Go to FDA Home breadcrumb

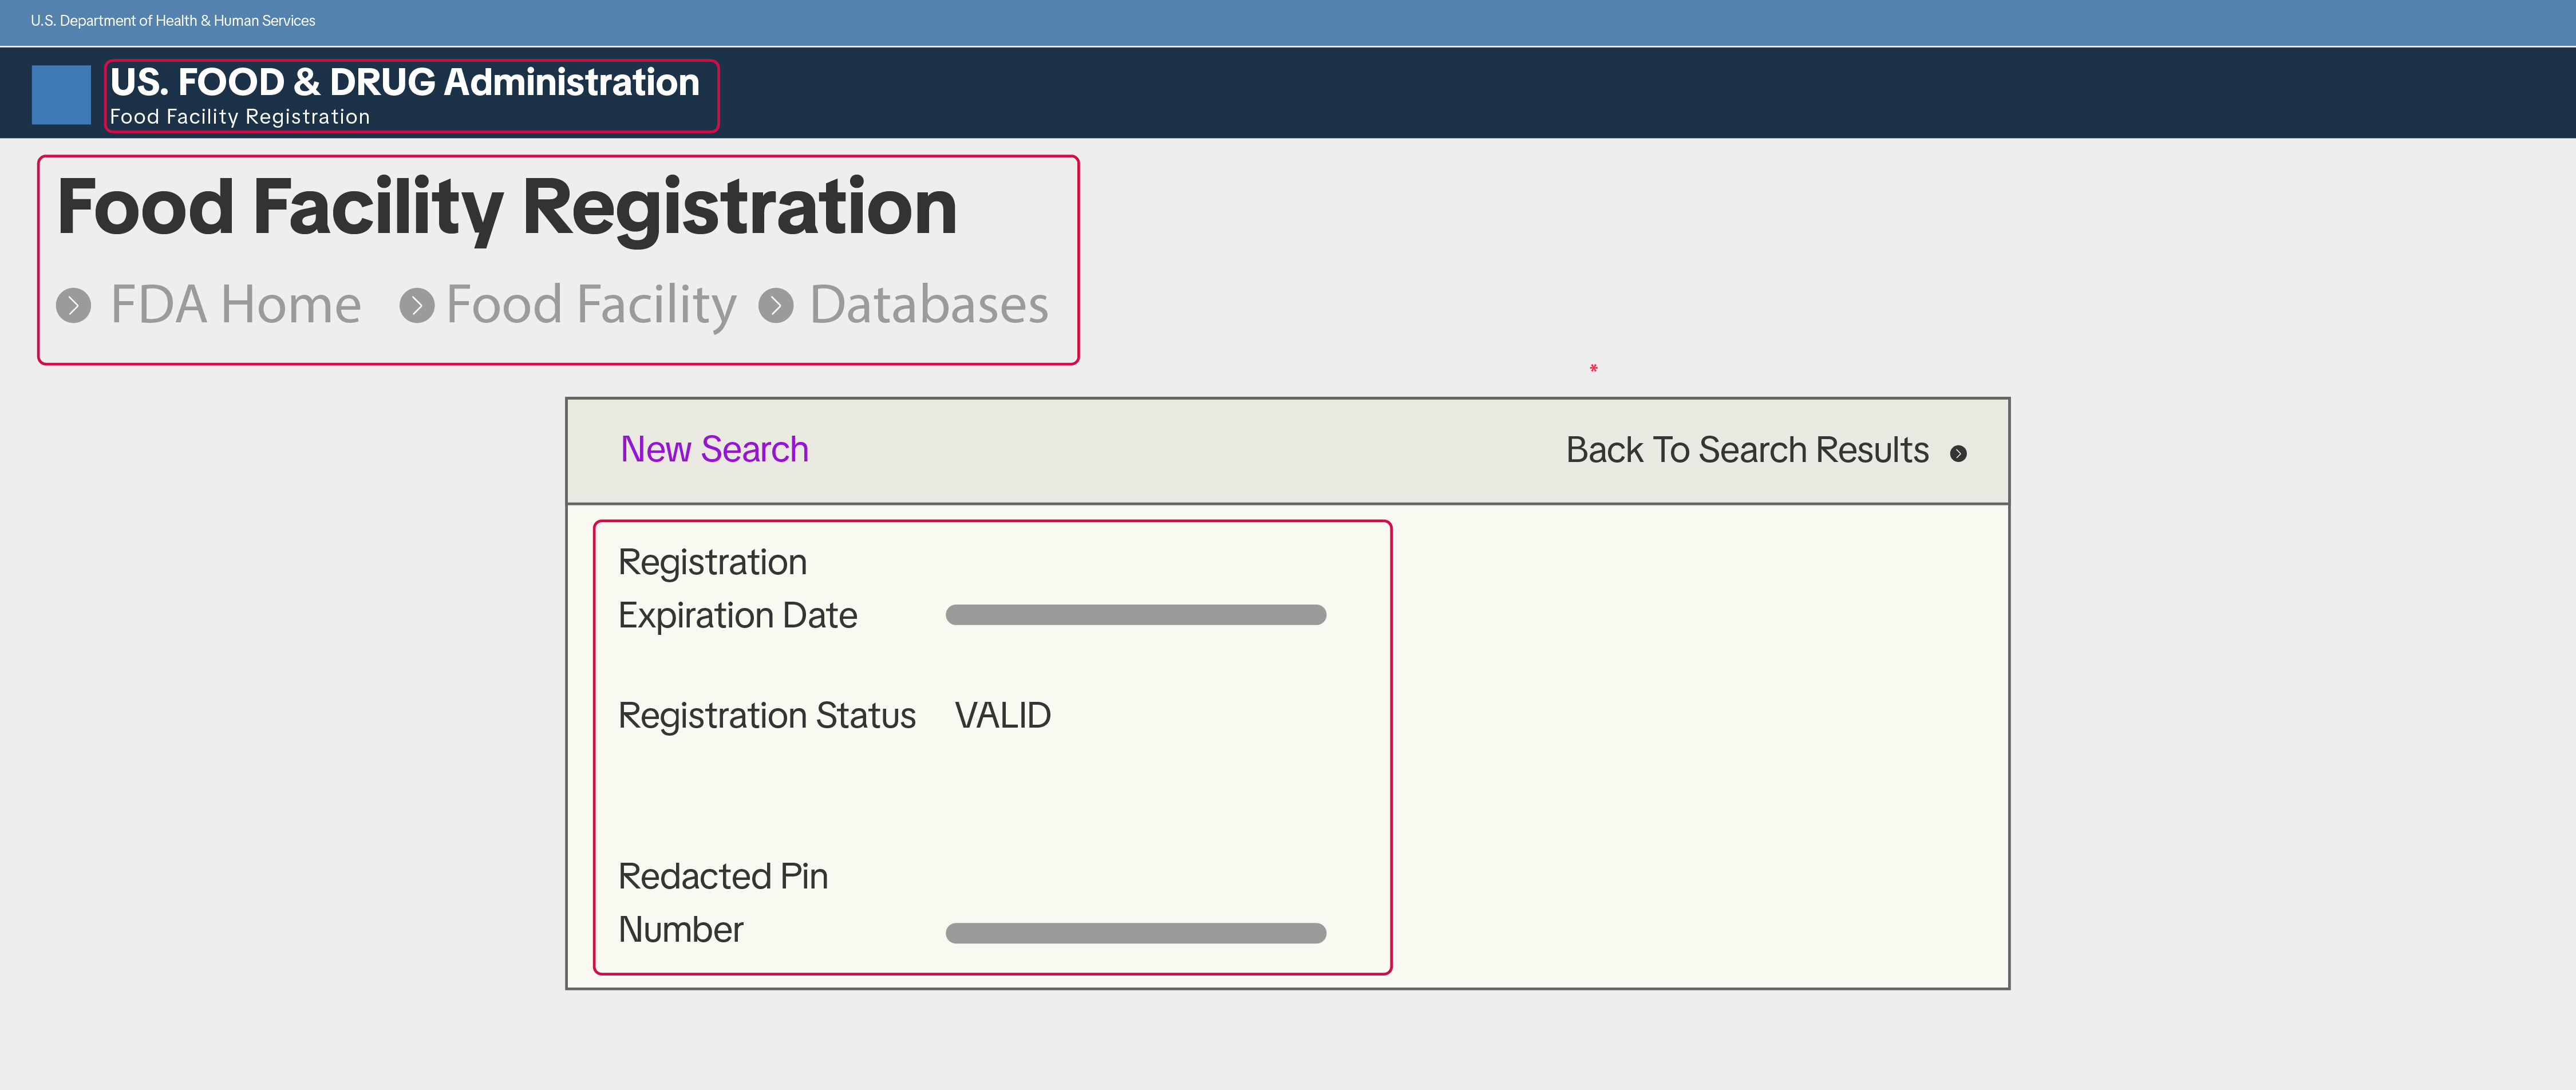[x=235, y=305]
